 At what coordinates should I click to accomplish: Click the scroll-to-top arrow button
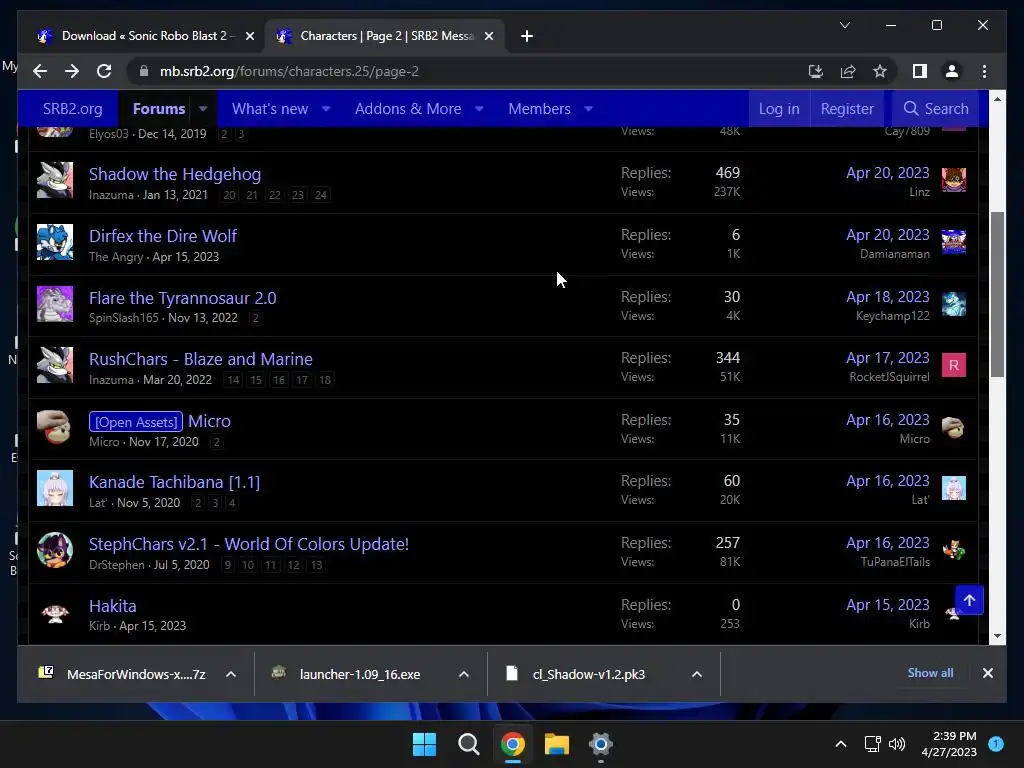pos(969,600)
